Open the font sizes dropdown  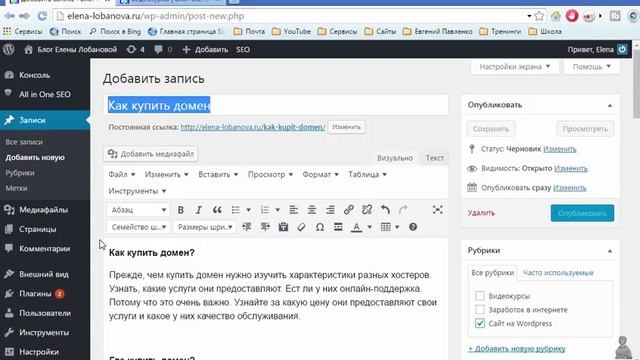click(204, 227)
